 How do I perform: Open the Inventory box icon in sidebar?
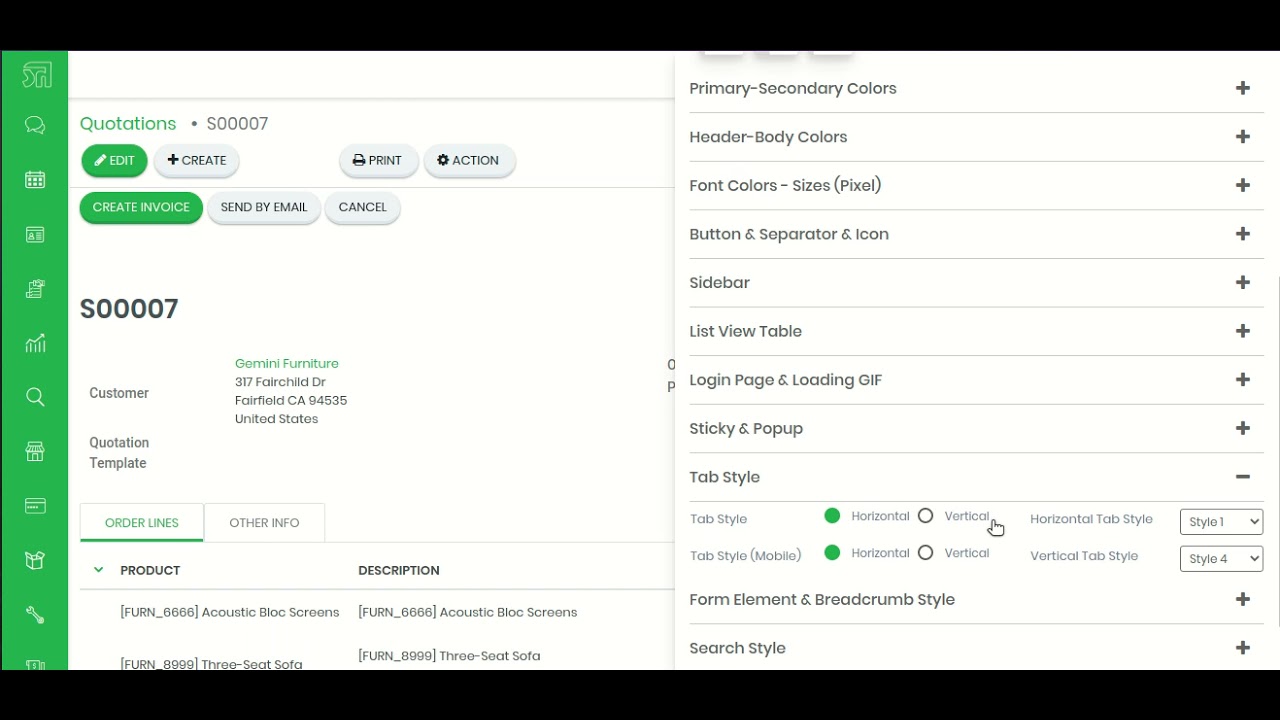point(35,560)
